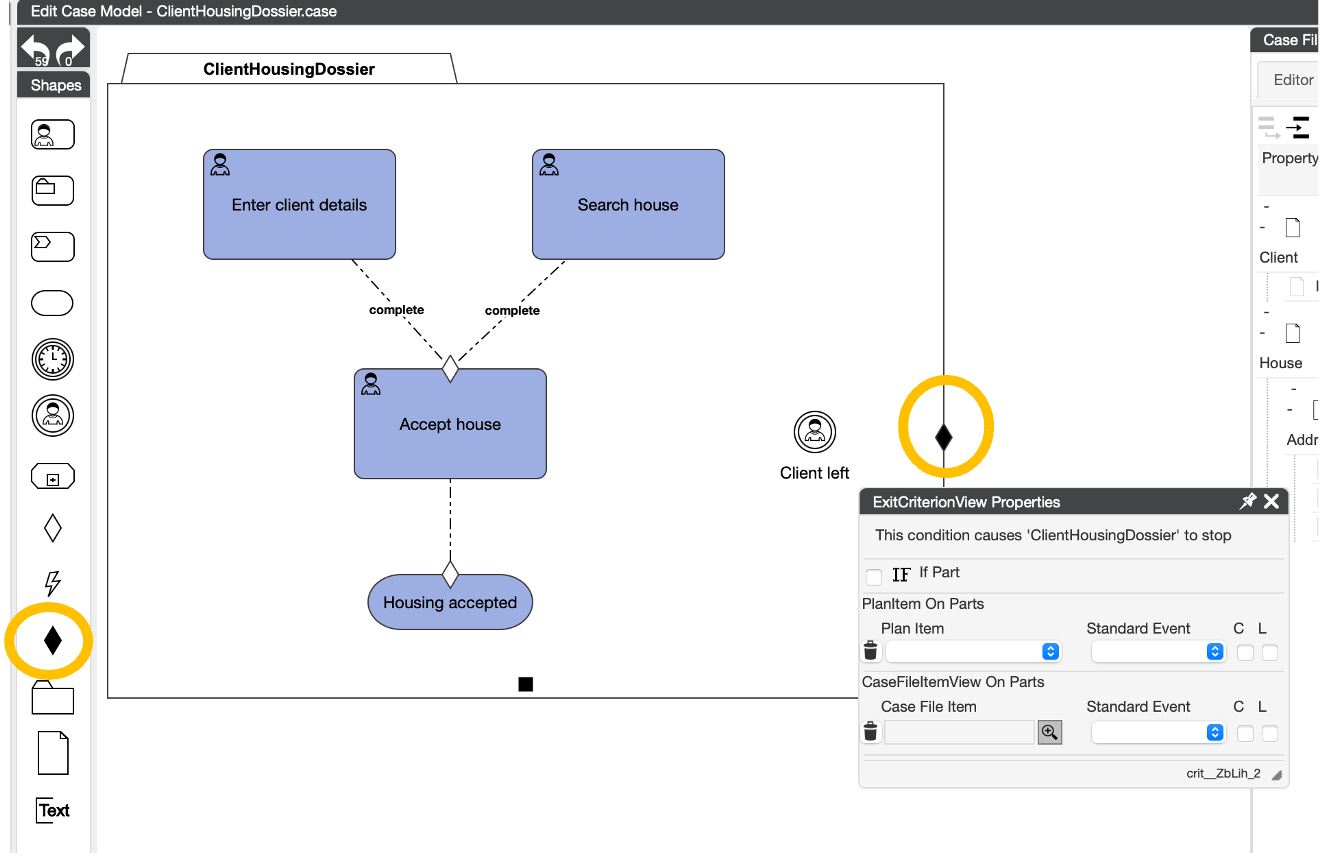Switch to the Editor tab
The width and height of the screenshot is (1320, 857).
click(x=1292, y=80)
